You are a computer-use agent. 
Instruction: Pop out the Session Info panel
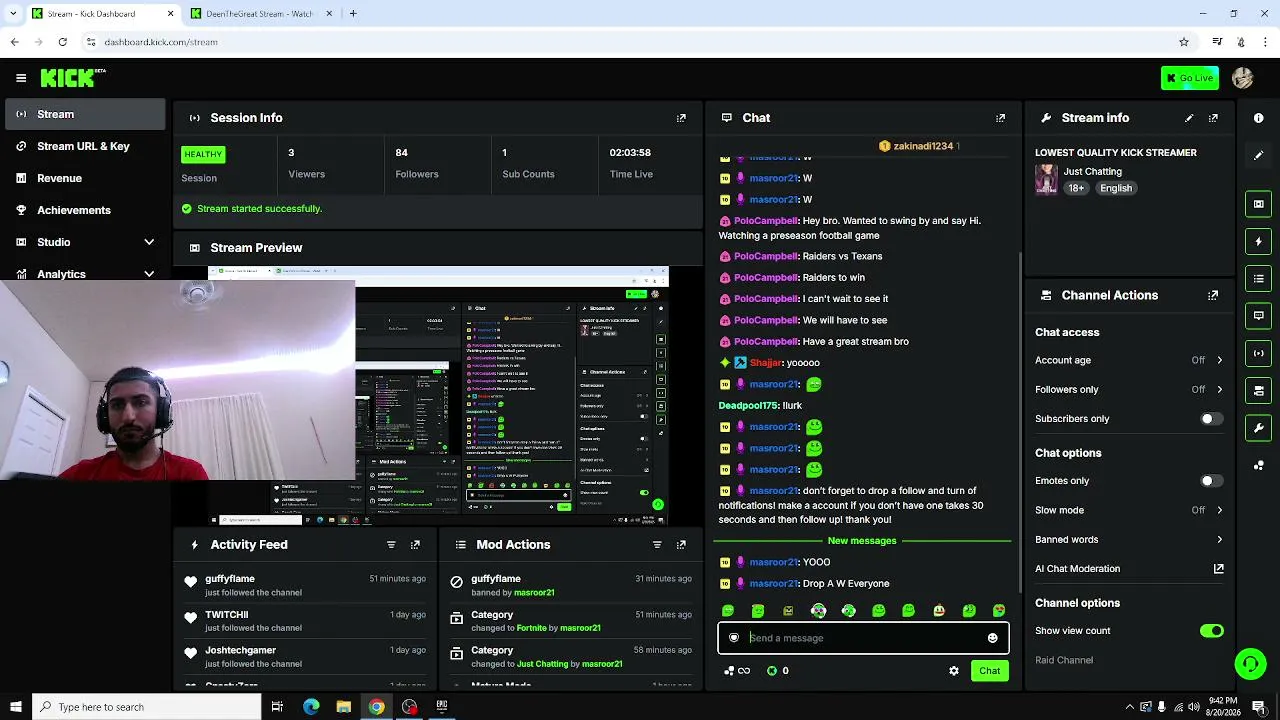[681, 118]
